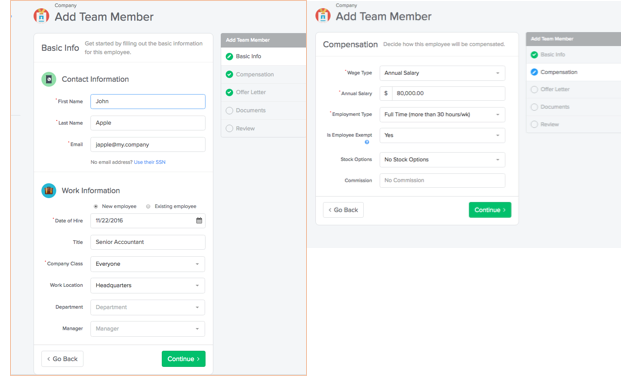The width and height of the screenshot is (633, 381).
Task: Open the Stock Options dropdown
Action: tap(442, 159)
